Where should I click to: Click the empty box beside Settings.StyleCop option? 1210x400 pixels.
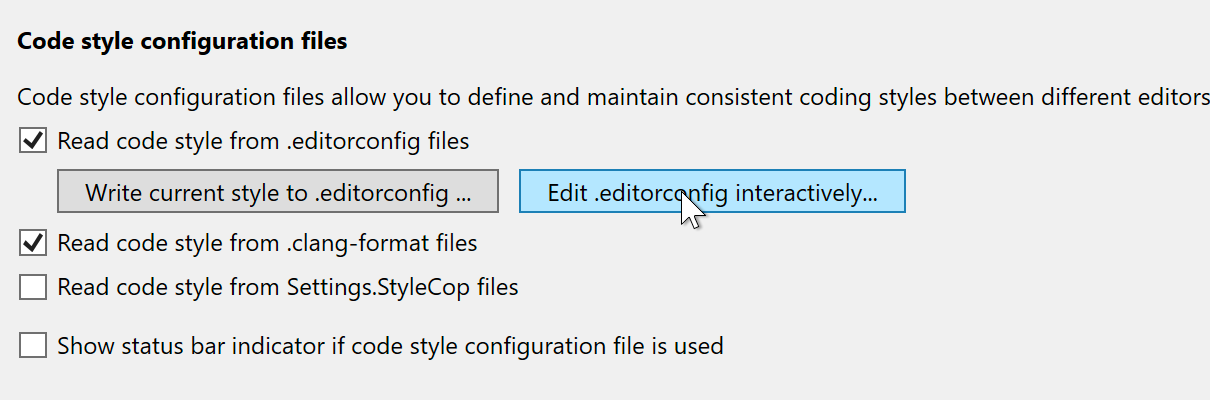(x=33, y=288)
